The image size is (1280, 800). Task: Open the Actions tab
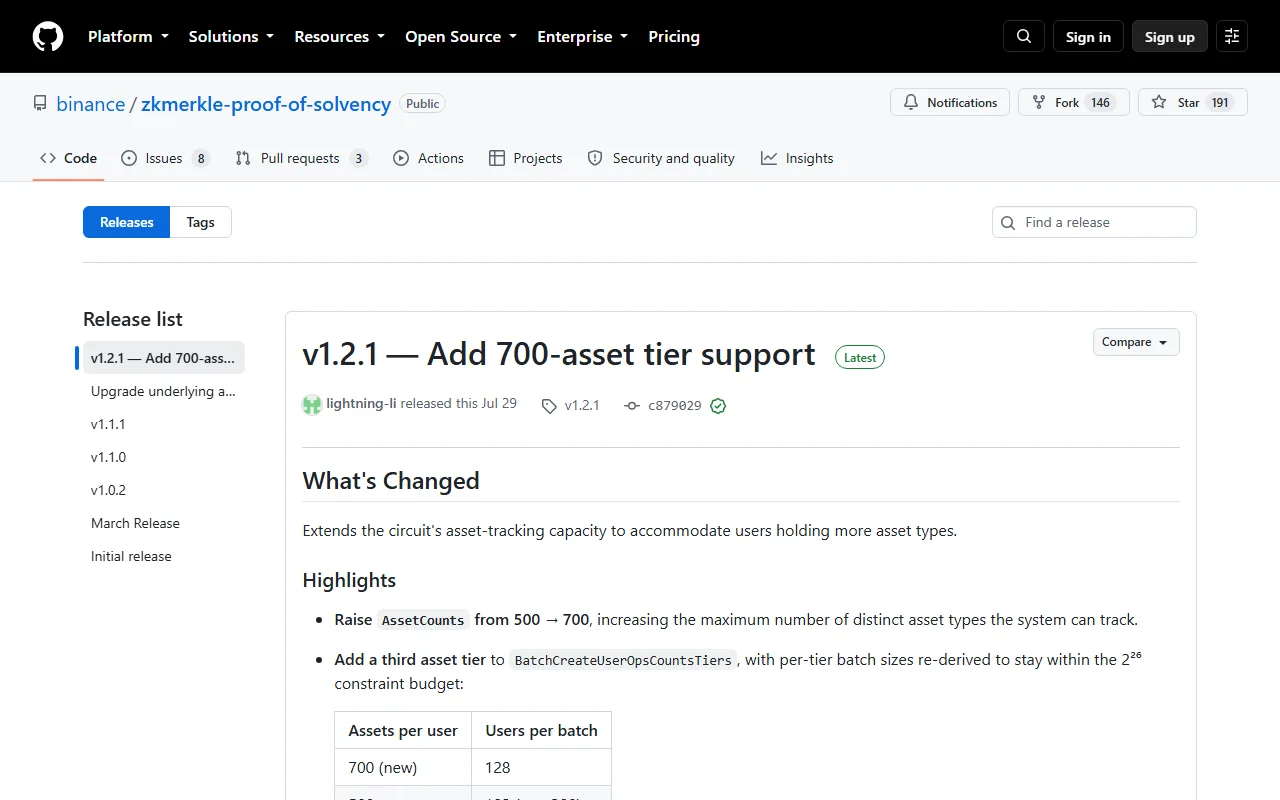[428, 158]
